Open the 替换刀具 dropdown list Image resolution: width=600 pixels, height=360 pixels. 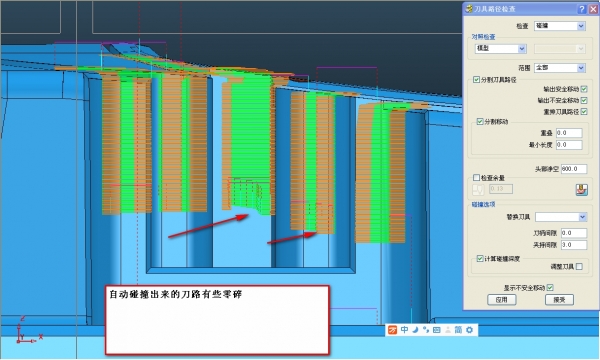pos(561,217)
